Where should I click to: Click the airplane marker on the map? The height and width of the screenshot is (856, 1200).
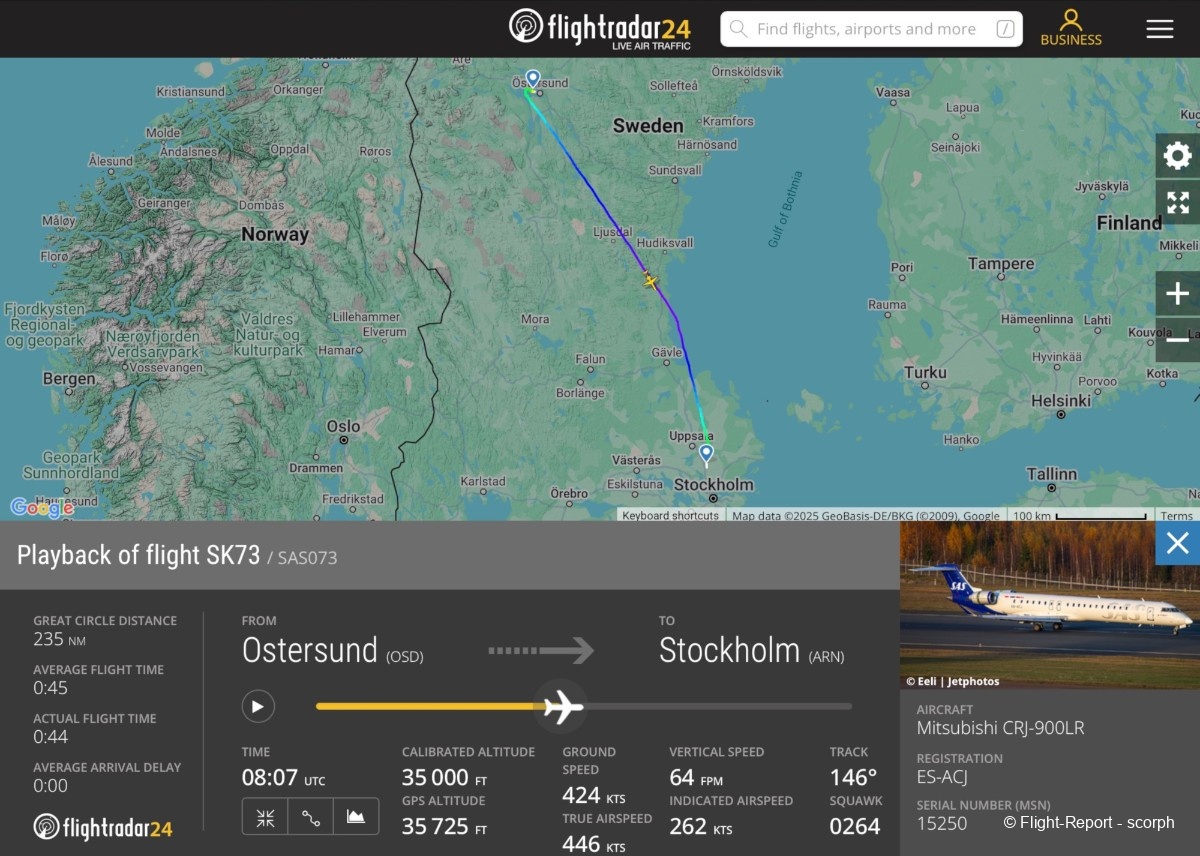pos(650,281)
